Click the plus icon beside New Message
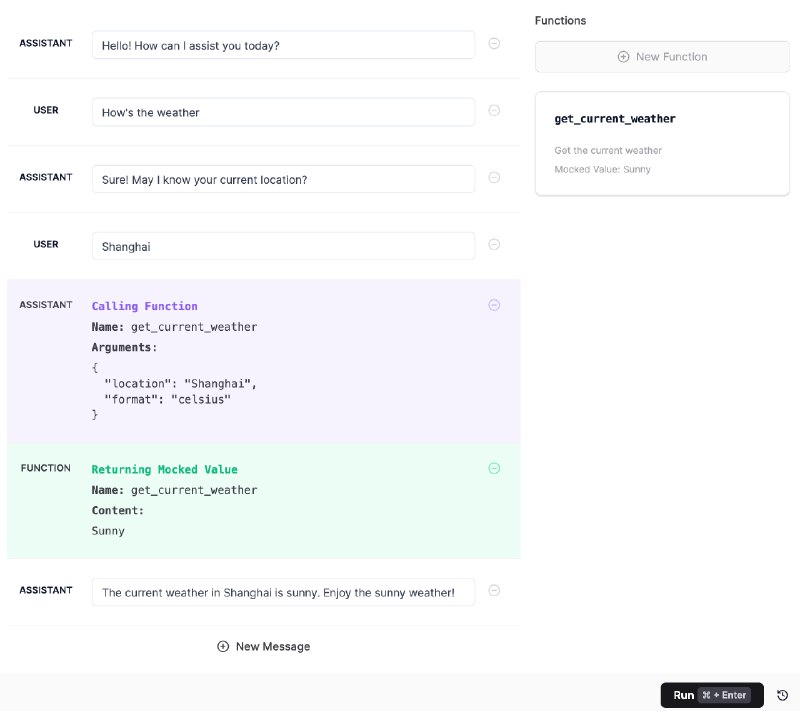 coord(223,647)
